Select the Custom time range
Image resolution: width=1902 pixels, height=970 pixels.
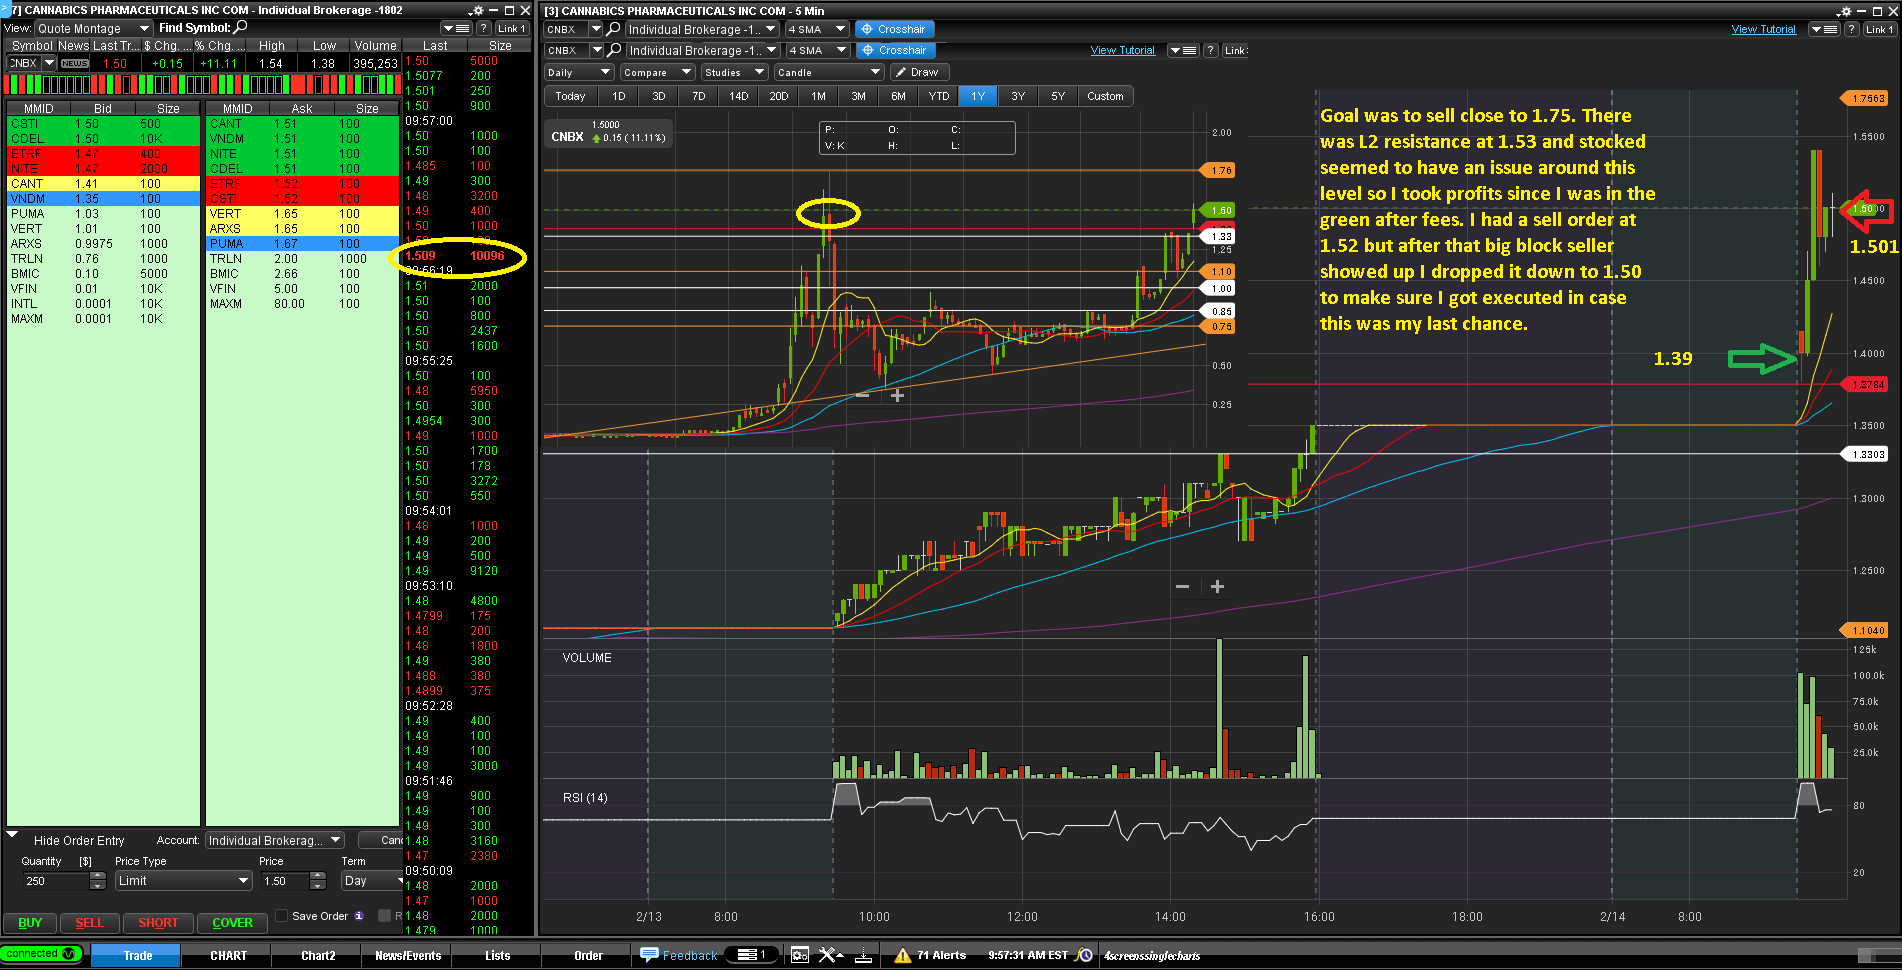coord(1105,96)
